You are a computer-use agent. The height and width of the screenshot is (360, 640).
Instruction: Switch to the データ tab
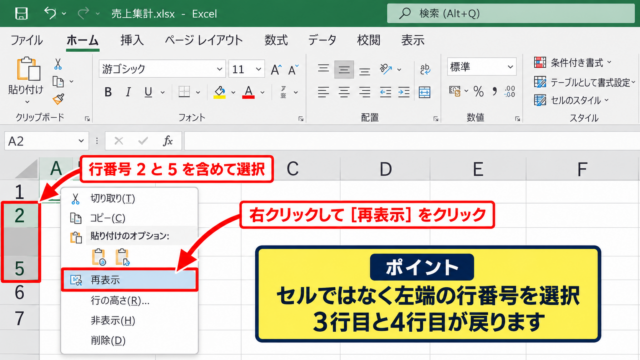[322, 40]
